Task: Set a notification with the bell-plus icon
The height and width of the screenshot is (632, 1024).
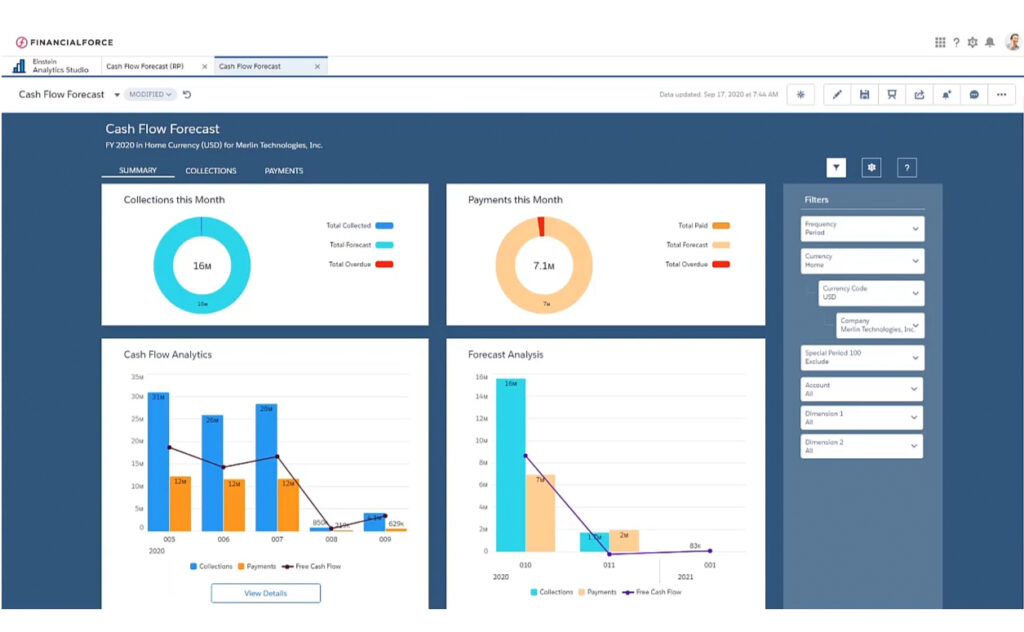Action: (946, 95)
